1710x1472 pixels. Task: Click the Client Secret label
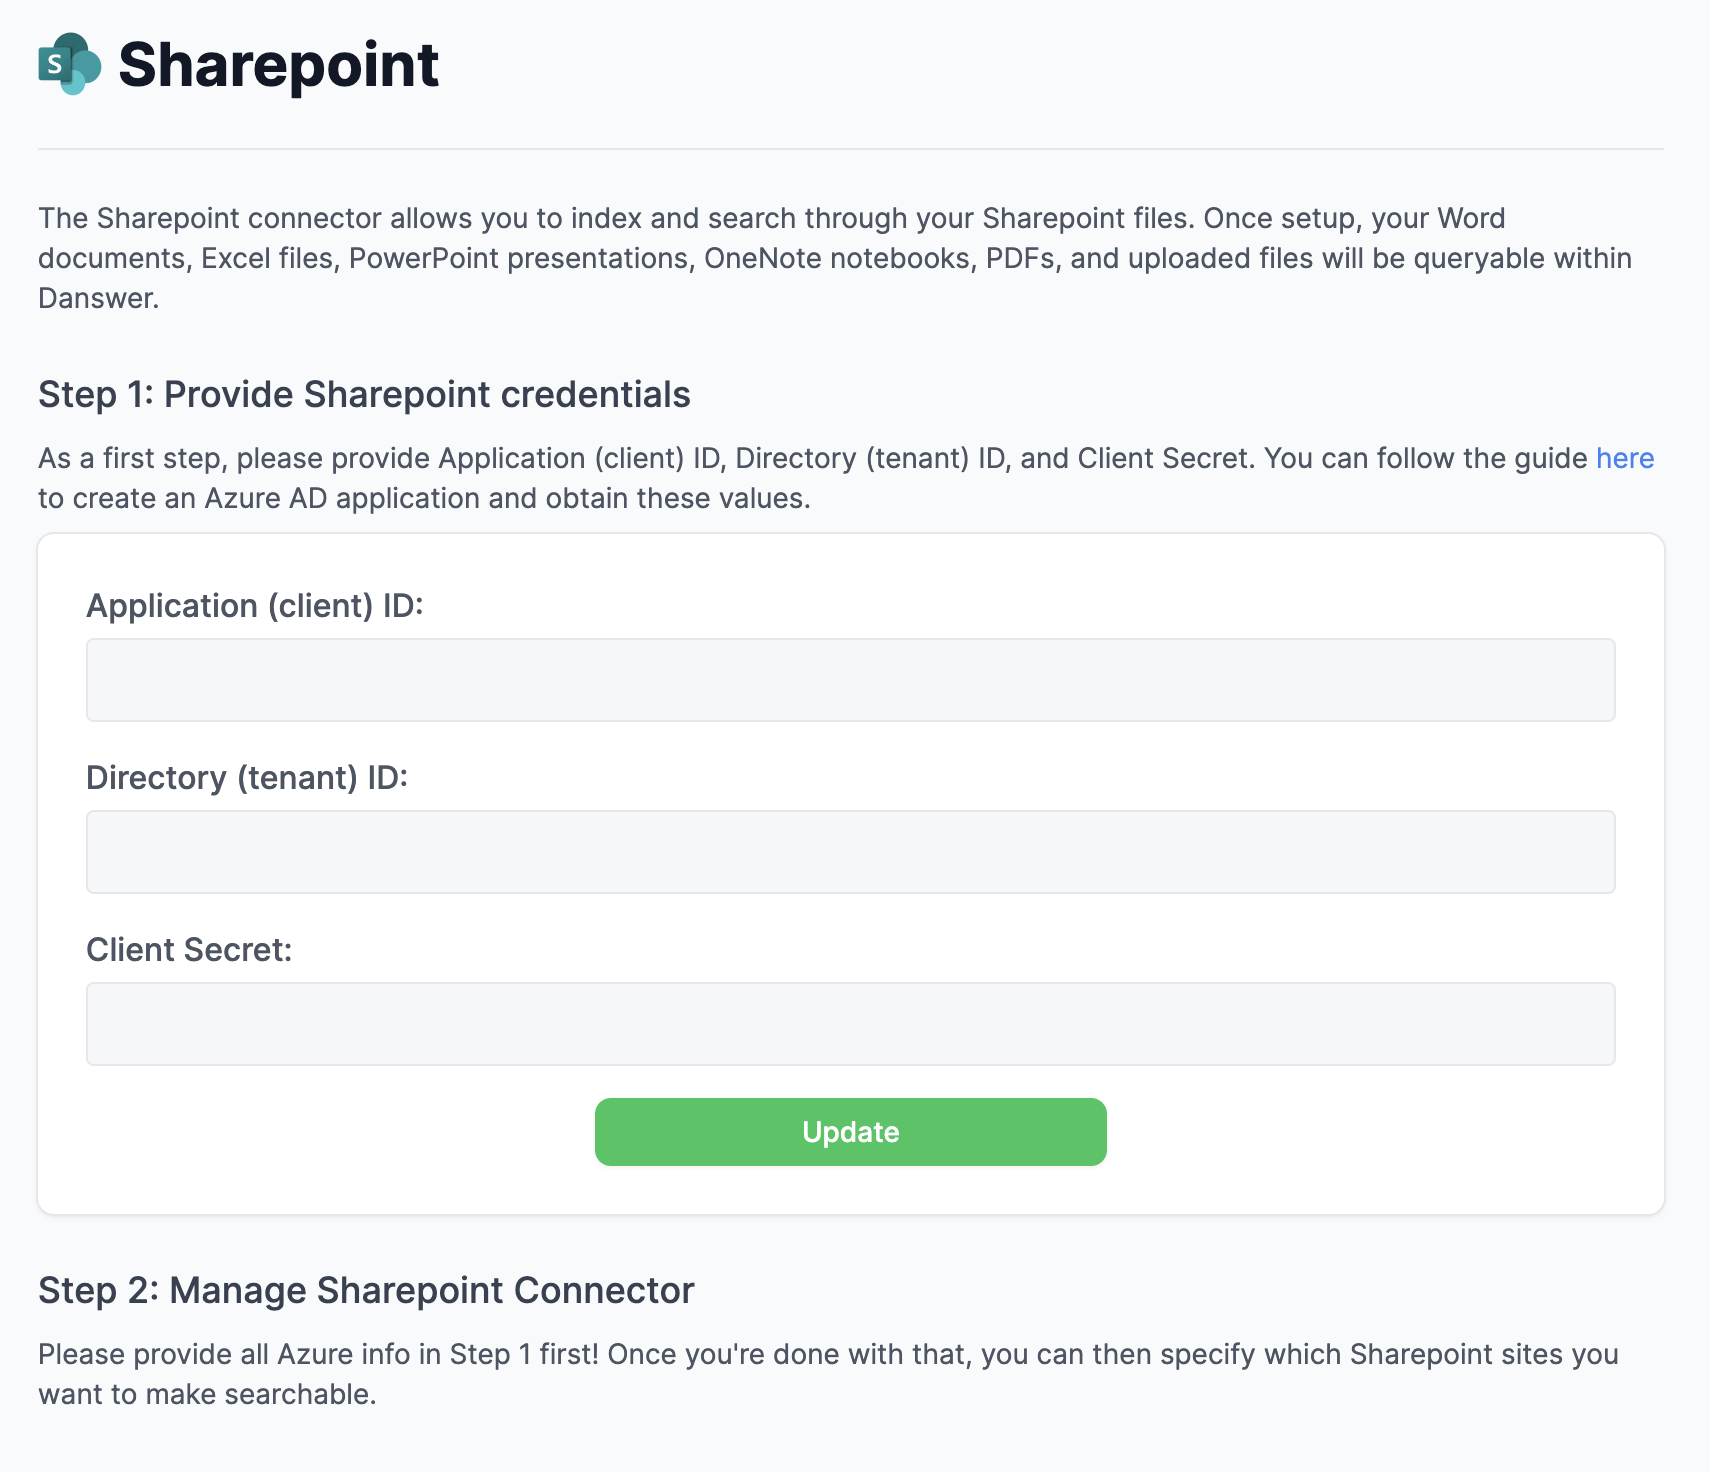pyautogui.click(x=190, y=950)
